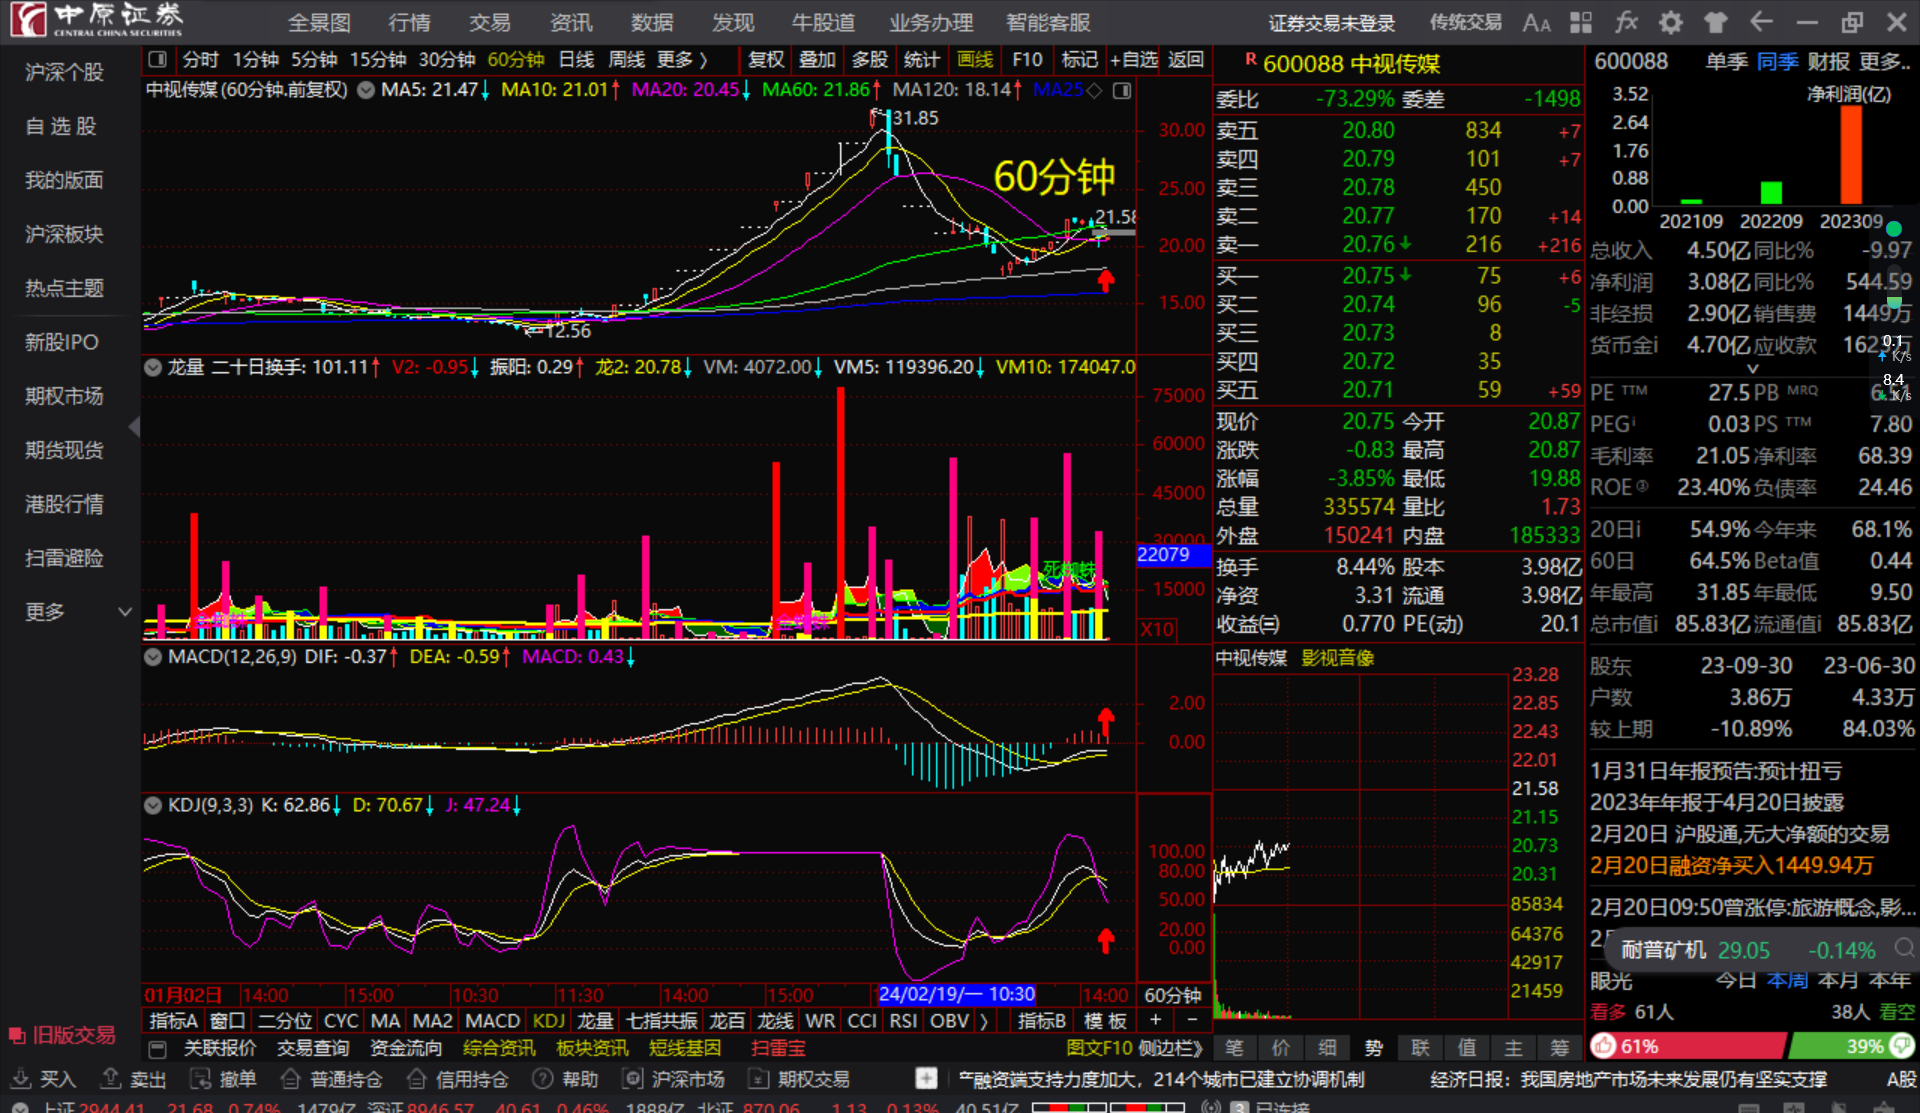Collapse left sidebar with the arrow handle

pyautogui.click(x=134, y=427)
